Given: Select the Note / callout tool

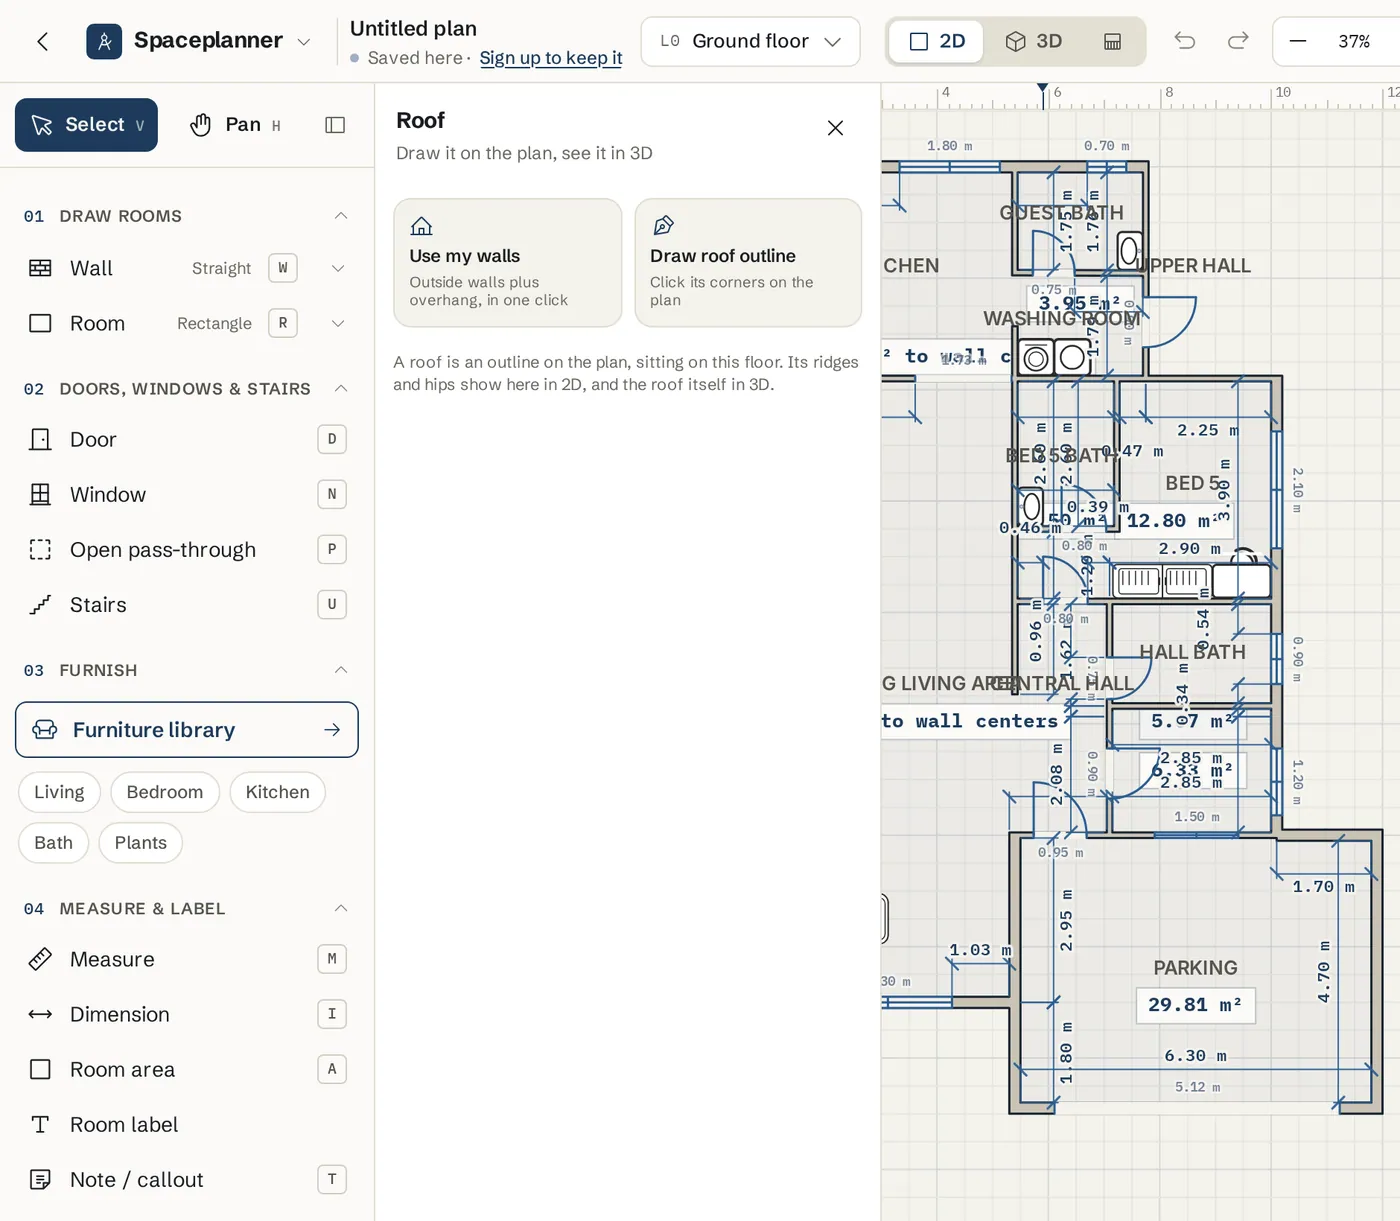Looking at the screenshot, I should tap(186, 1179).
